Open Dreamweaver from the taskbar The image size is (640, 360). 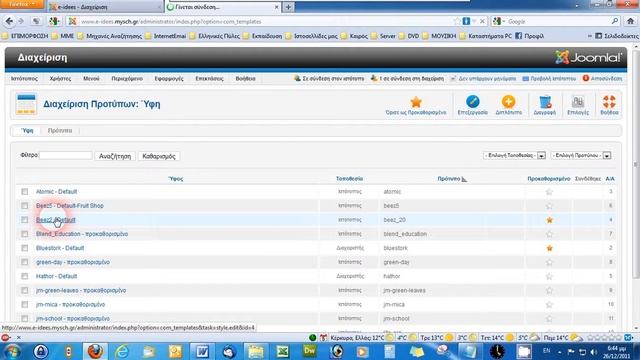tap(309, 351)
